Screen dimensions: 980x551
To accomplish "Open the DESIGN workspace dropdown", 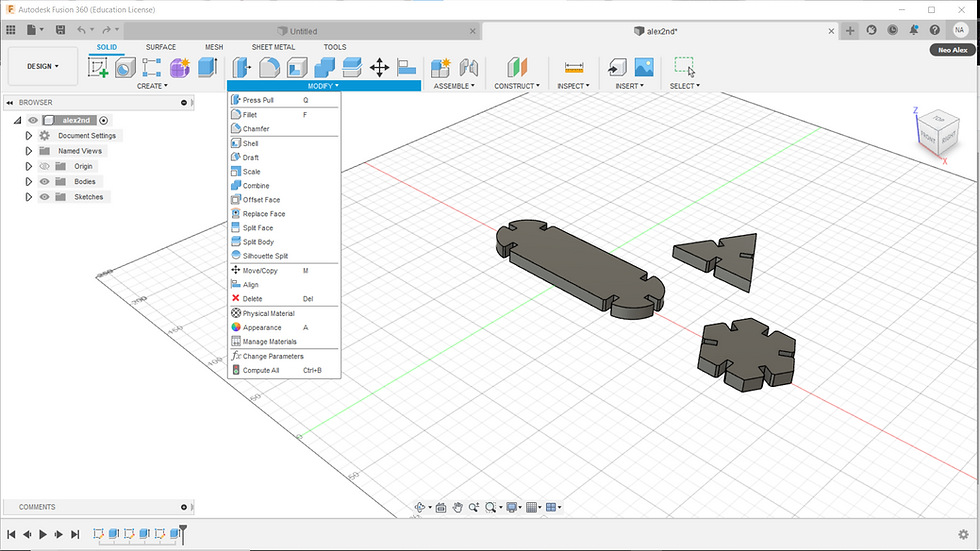I will pos(42,66).
